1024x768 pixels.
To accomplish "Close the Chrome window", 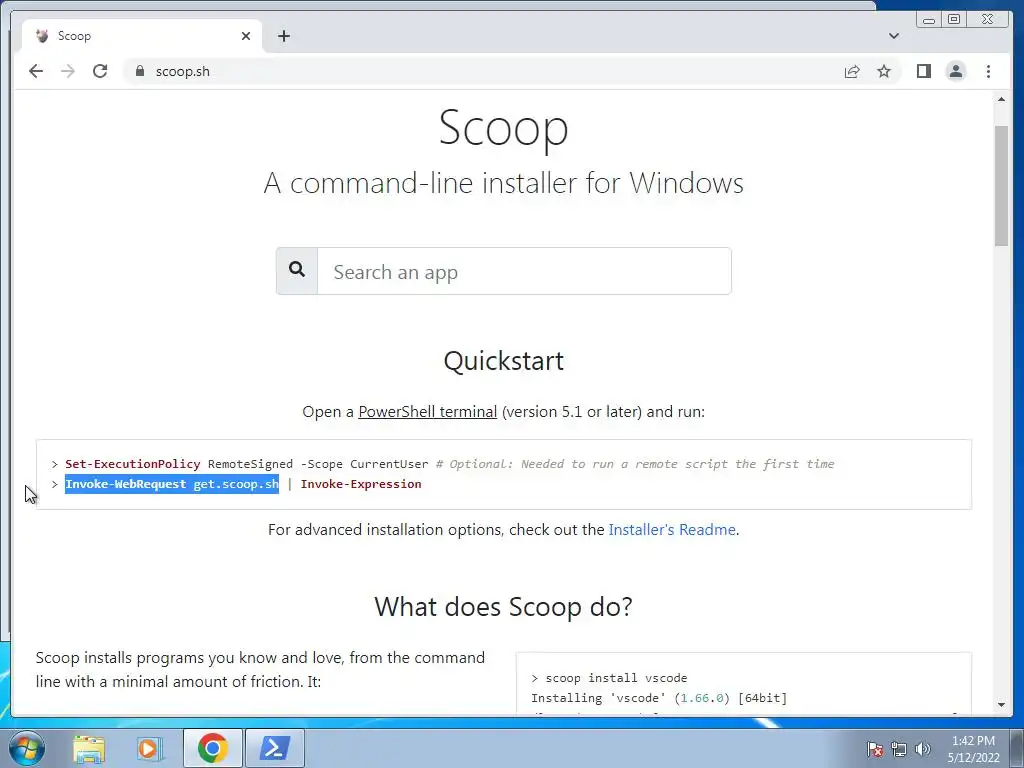I will (989, 20).
